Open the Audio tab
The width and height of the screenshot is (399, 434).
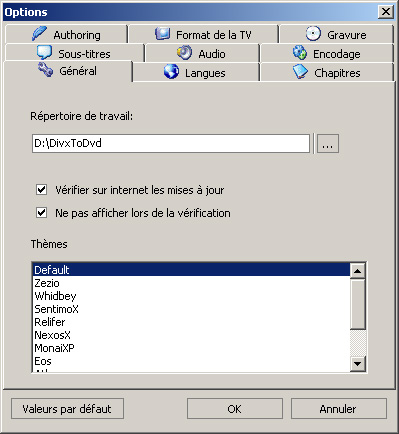[x=202, y=53]
